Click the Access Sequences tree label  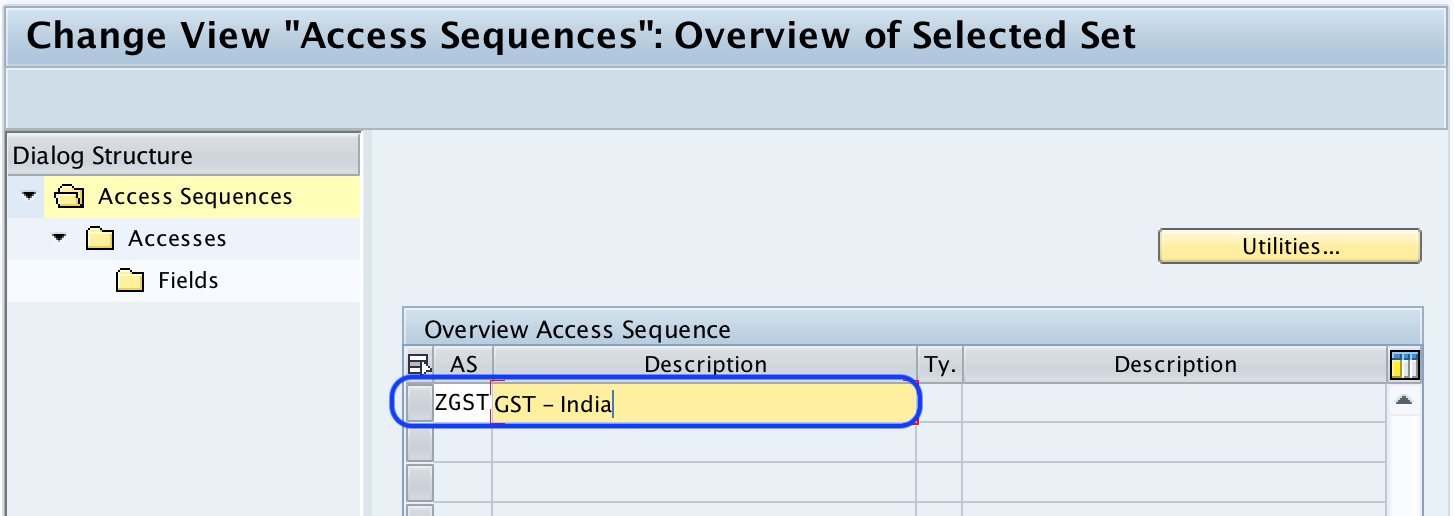(x=195, y=197)
